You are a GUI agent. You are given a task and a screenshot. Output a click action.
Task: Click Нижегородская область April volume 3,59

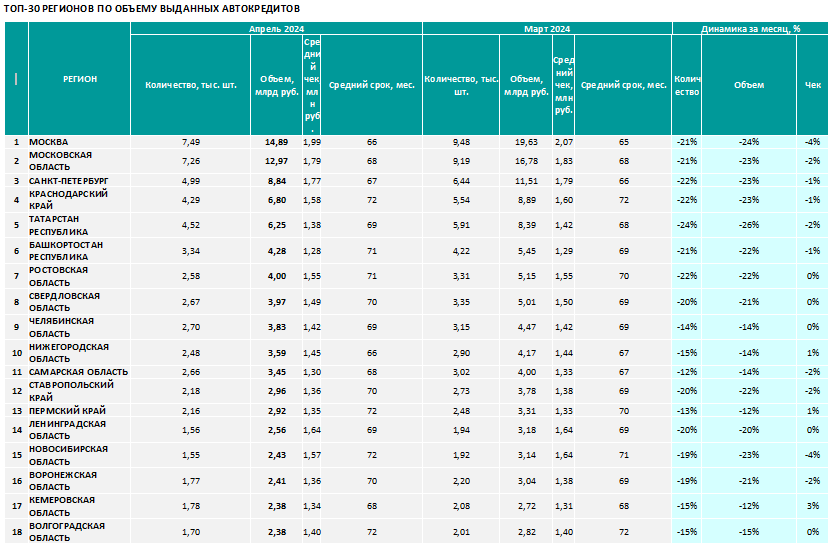(x=277, y=353)
